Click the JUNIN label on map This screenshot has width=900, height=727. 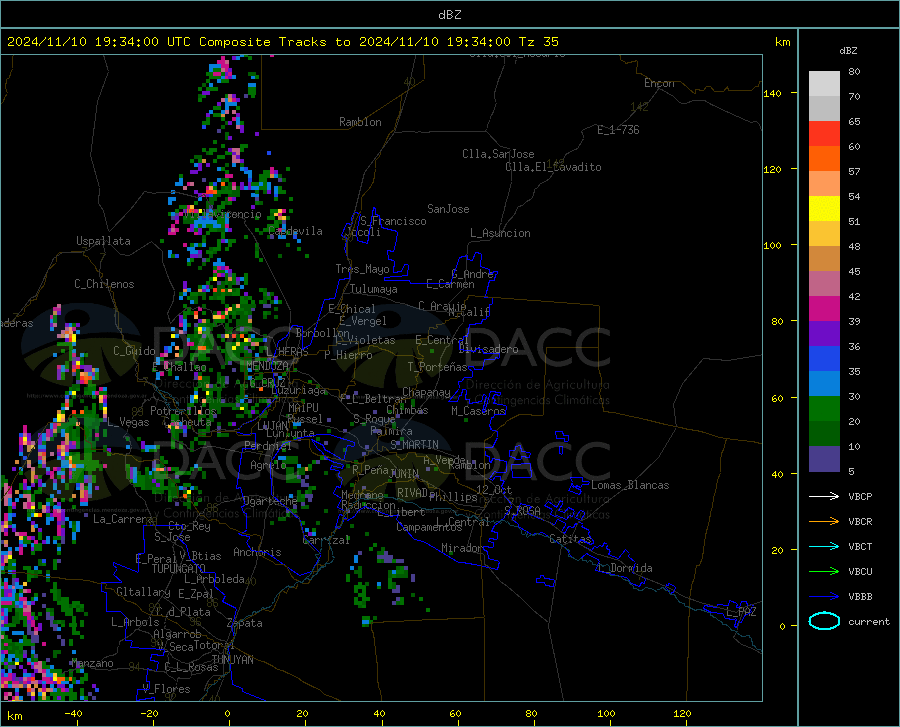coord(404,473)
